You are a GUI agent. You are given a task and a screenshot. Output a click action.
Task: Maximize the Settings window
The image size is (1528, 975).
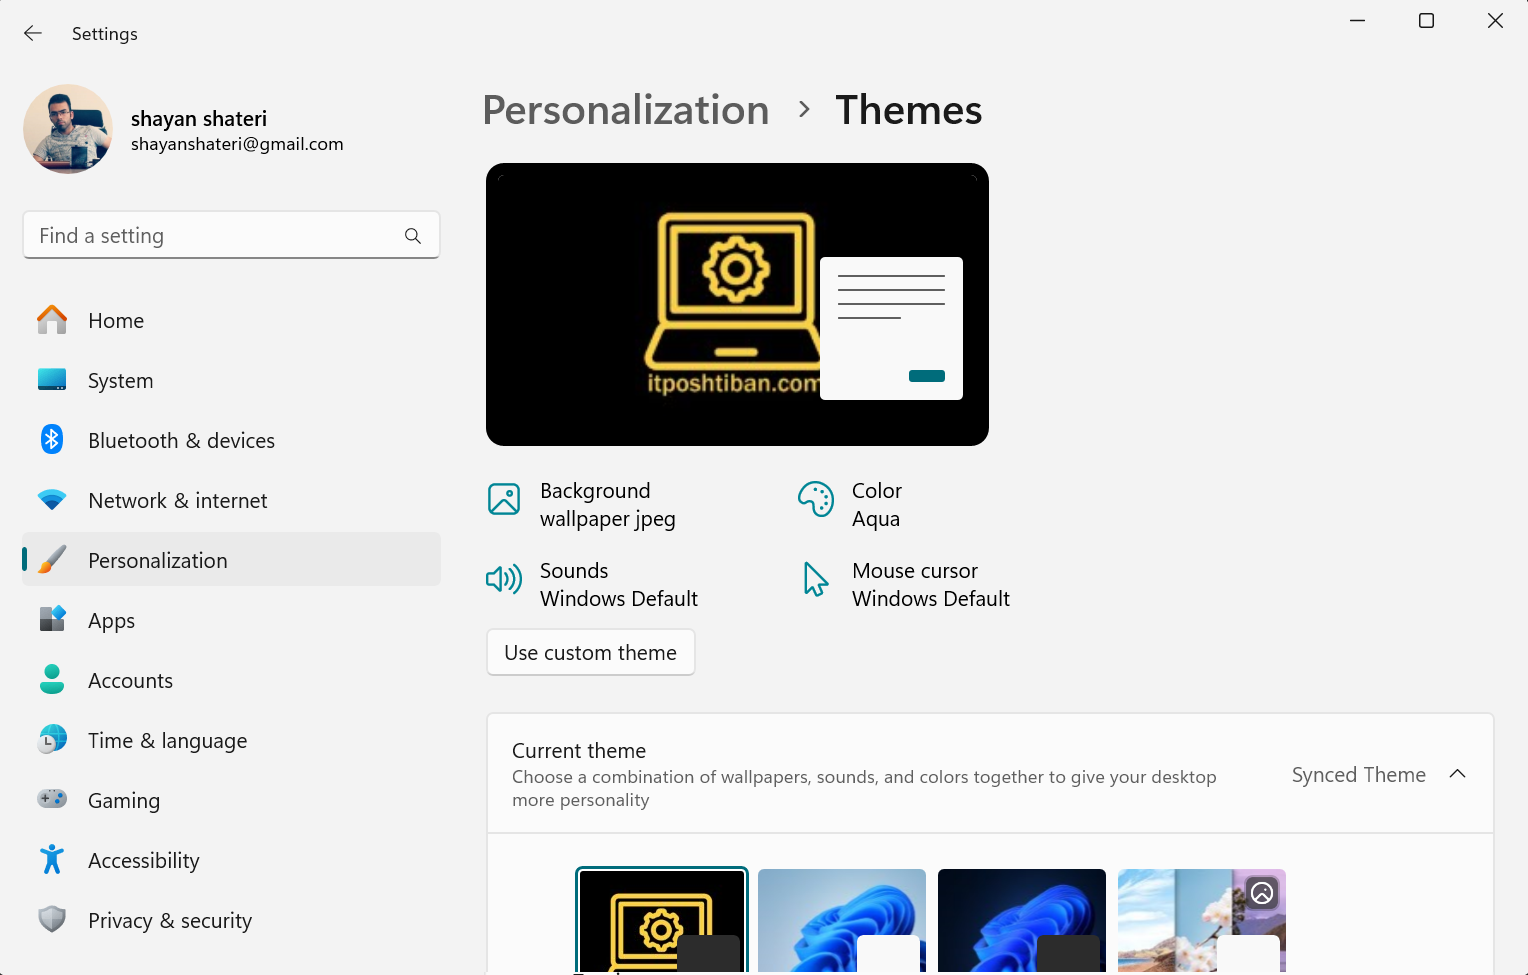(1427, 21)
